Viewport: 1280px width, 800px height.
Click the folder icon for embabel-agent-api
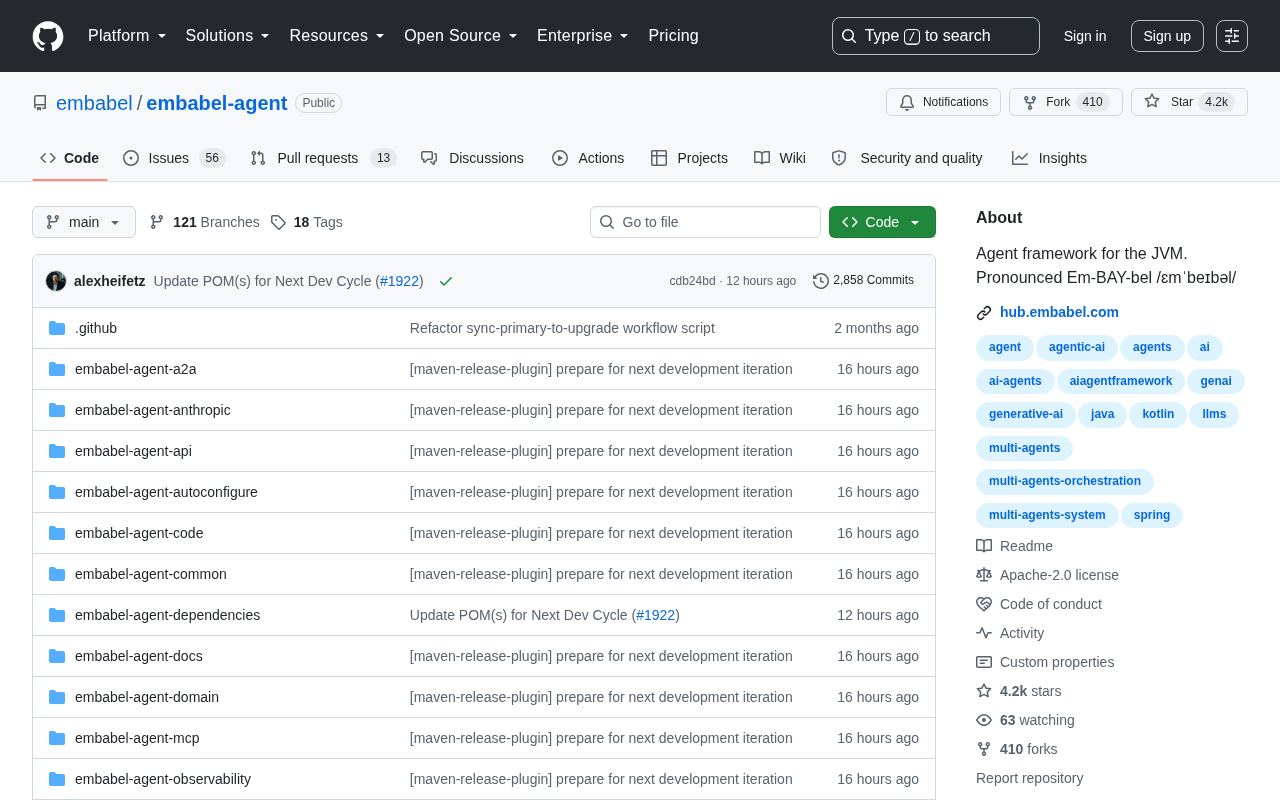point(57,451)
